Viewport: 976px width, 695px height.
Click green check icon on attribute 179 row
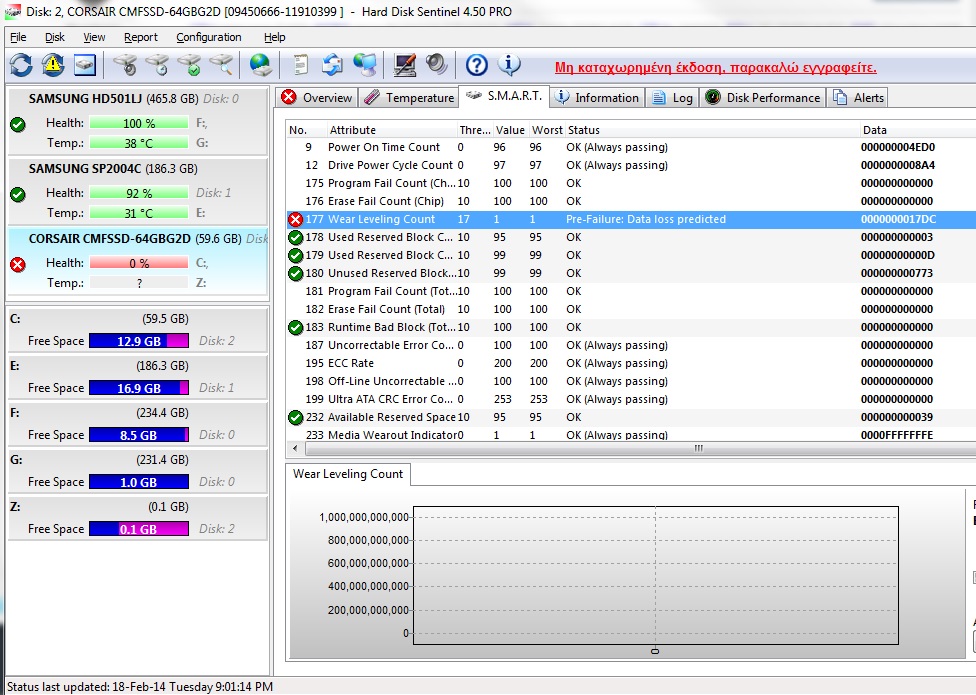click(296, 255)
